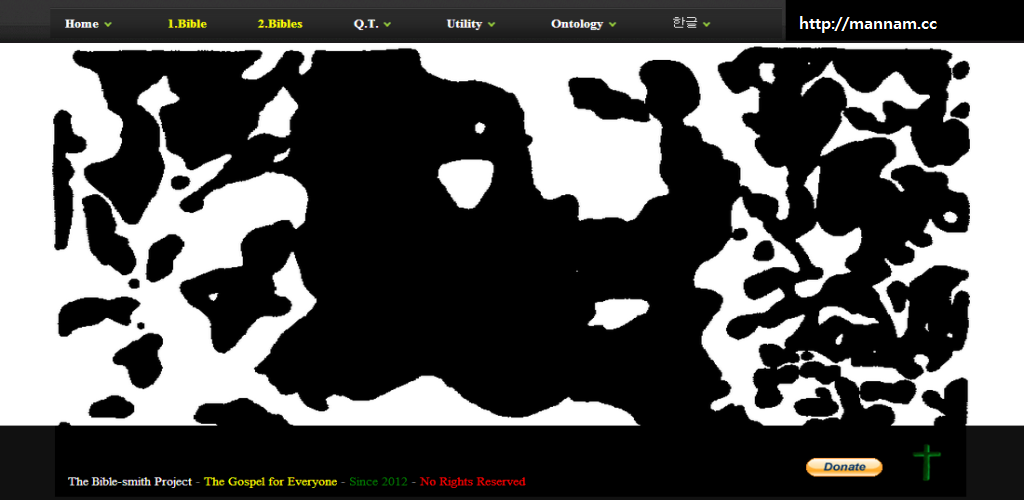This screenshot has height=500, width=1024.
Task: Click the green cross icon
Action: [x=926, y=462]
